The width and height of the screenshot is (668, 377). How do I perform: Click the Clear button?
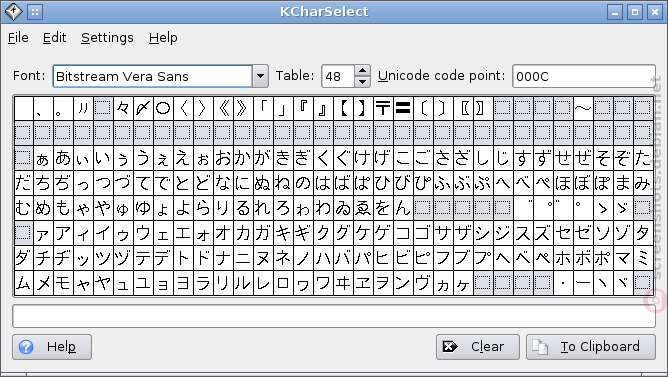pyautogui.click(x=478, y=347)
